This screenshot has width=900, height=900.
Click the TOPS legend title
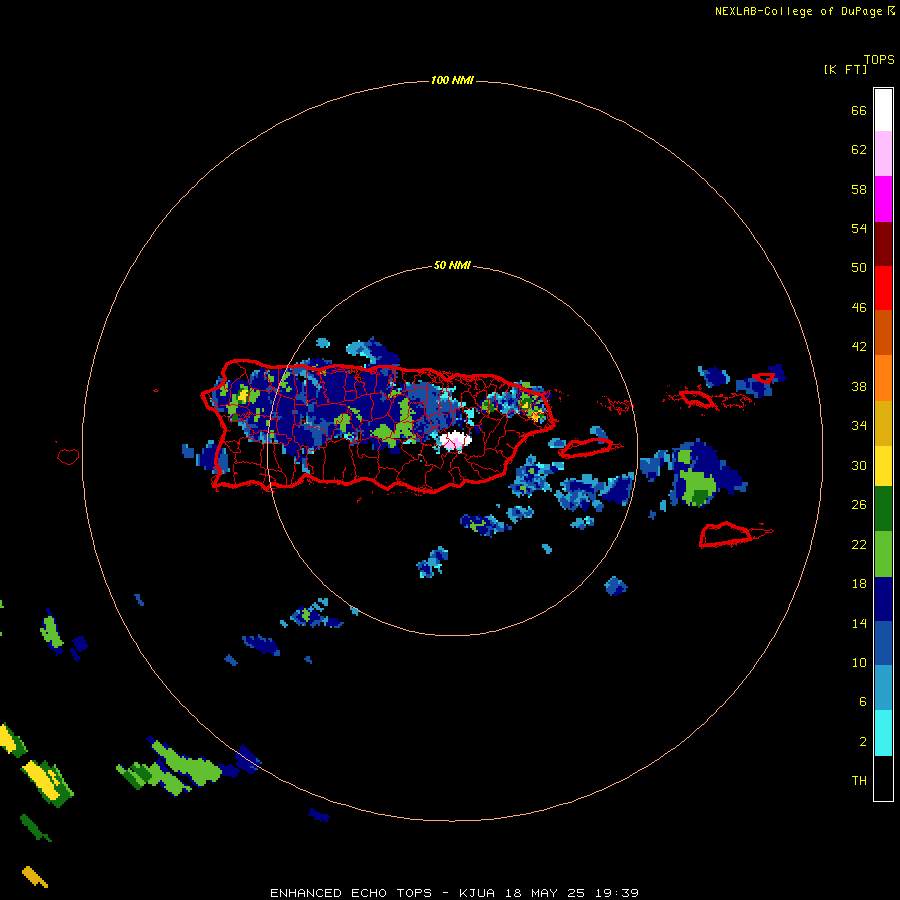879,59
